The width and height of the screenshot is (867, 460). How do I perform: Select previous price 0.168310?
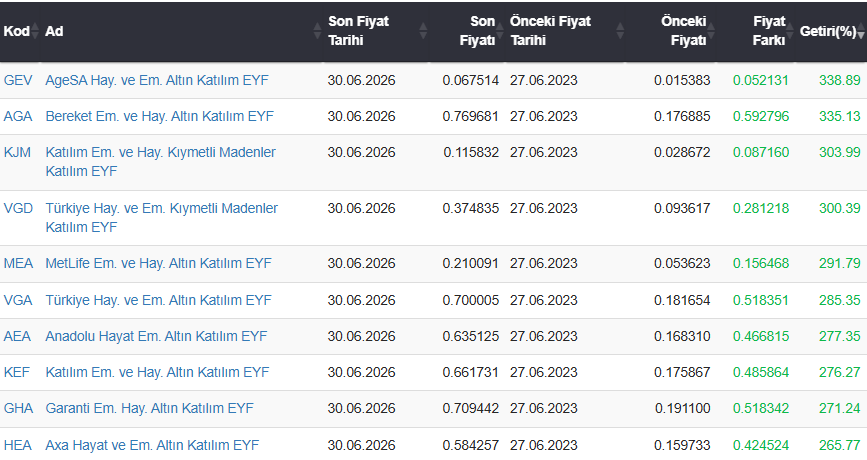click(x=682, y=336)
